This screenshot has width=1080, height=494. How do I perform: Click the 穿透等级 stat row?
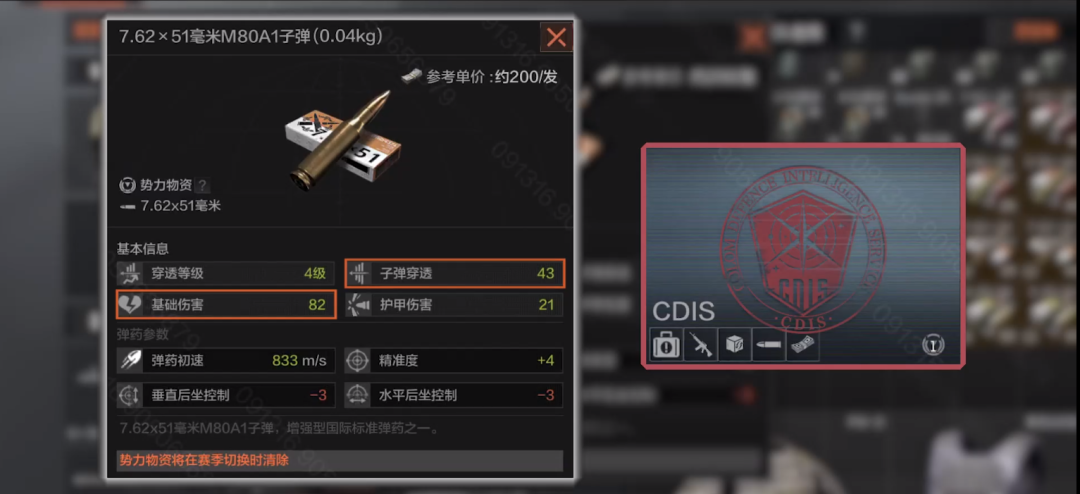click(225, 274)
